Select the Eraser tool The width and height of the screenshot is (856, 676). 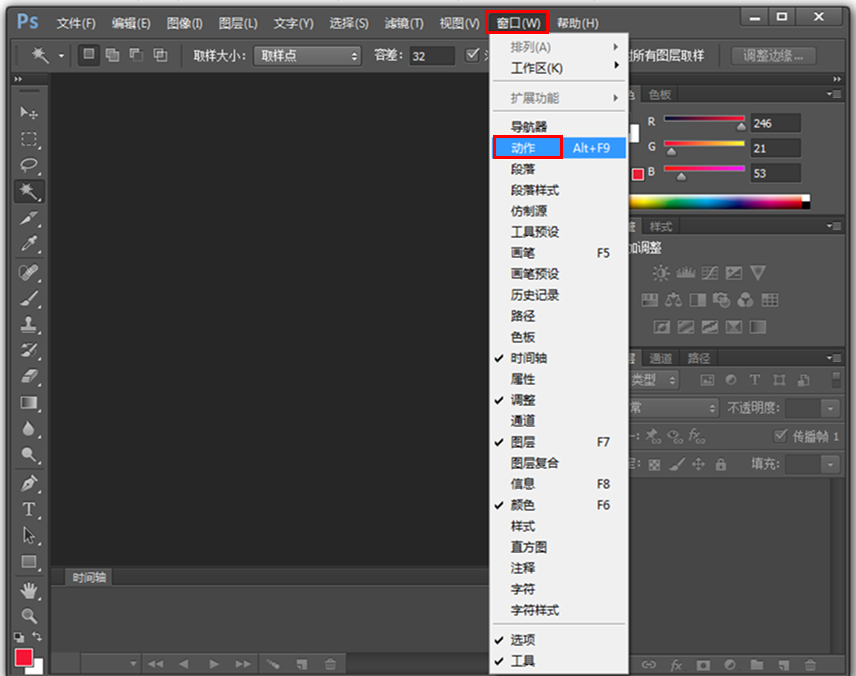pyautogui.click(x=29, y=376)
